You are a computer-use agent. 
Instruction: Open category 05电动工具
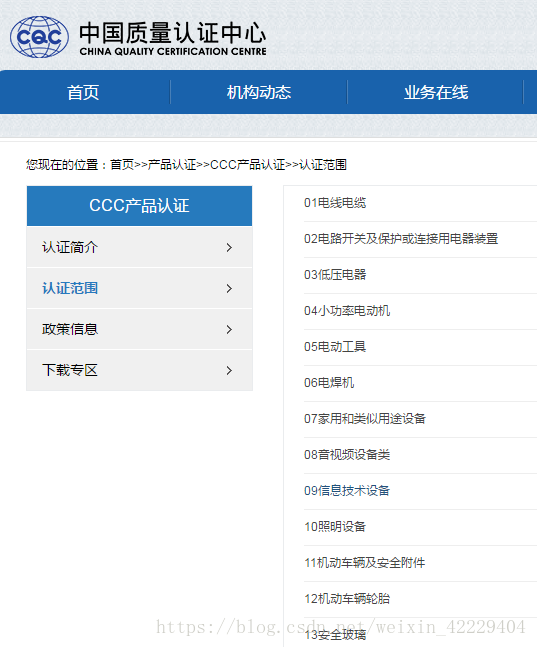point(335,347)
